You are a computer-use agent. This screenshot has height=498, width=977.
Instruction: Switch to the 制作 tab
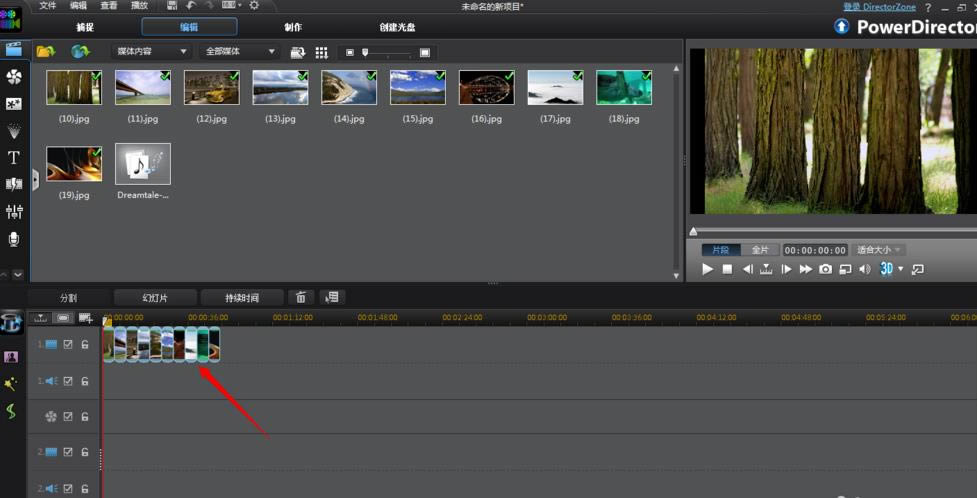[x=293, y=27]
